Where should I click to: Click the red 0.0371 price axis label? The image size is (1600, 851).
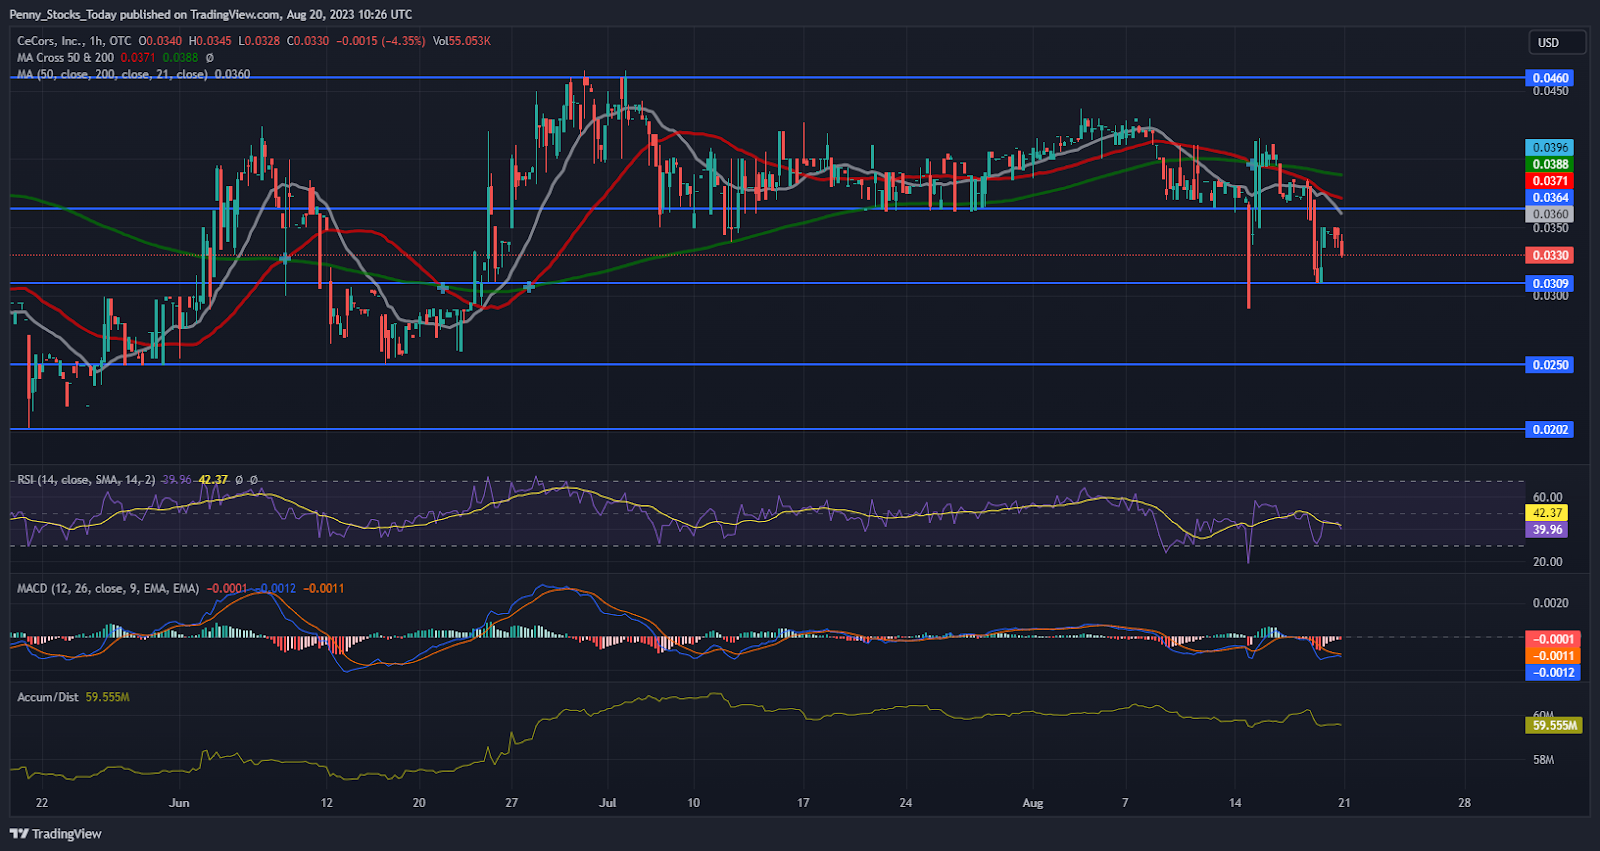1550,181
